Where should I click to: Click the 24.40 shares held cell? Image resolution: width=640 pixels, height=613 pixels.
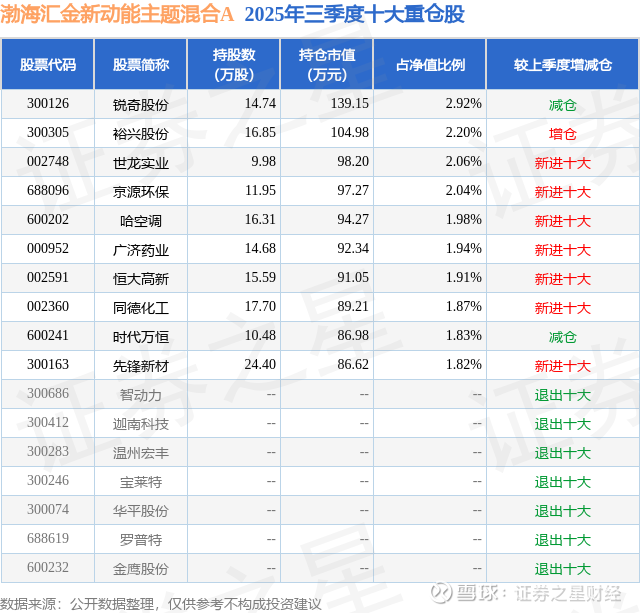pos(260,364)
